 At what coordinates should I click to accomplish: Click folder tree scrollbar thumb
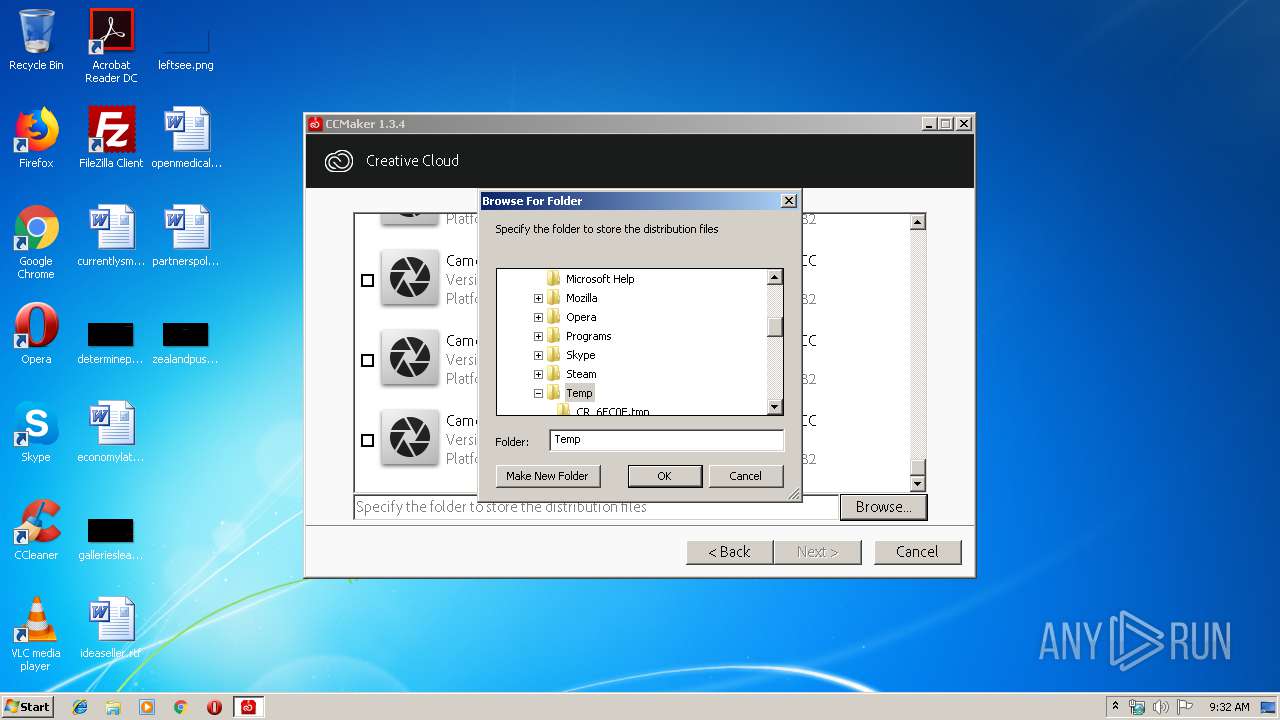click(x=775, y=327)
